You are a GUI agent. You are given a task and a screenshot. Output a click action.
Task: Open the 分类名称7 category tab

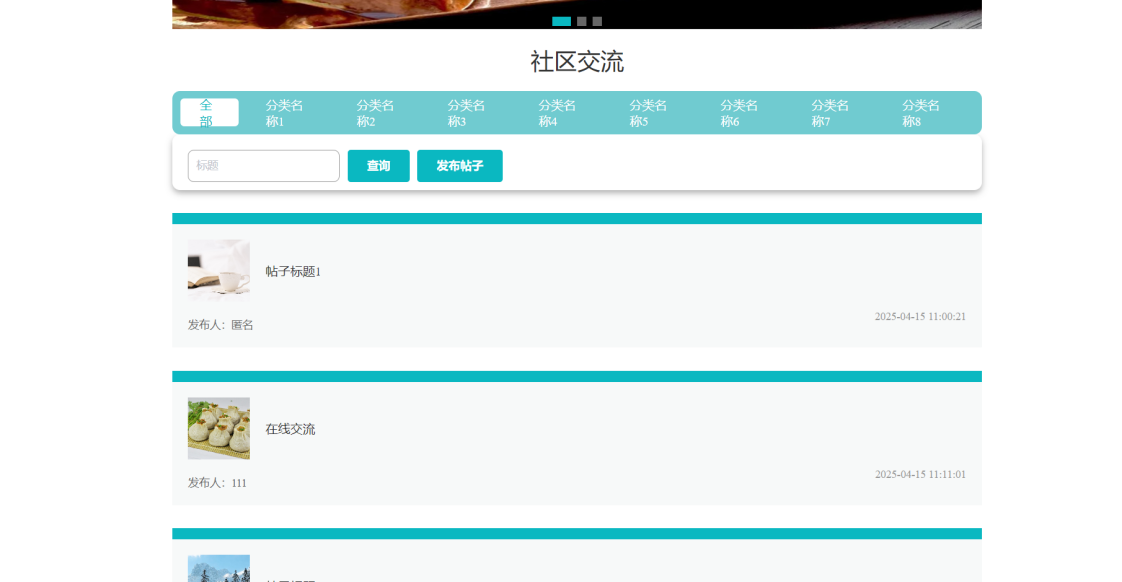pyautogui.click(x=830, y=113)
